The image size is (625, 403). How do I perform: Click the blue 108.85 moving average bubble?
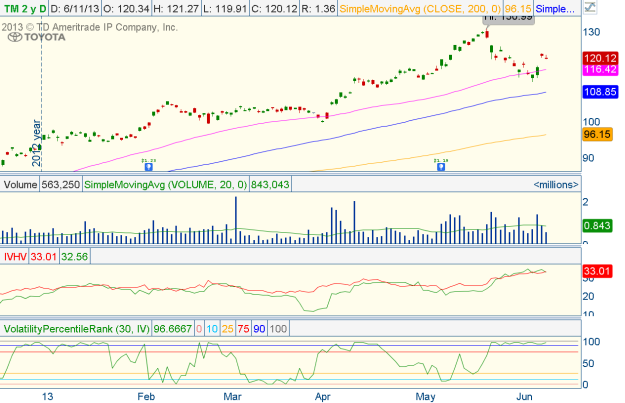pos(600,92)
